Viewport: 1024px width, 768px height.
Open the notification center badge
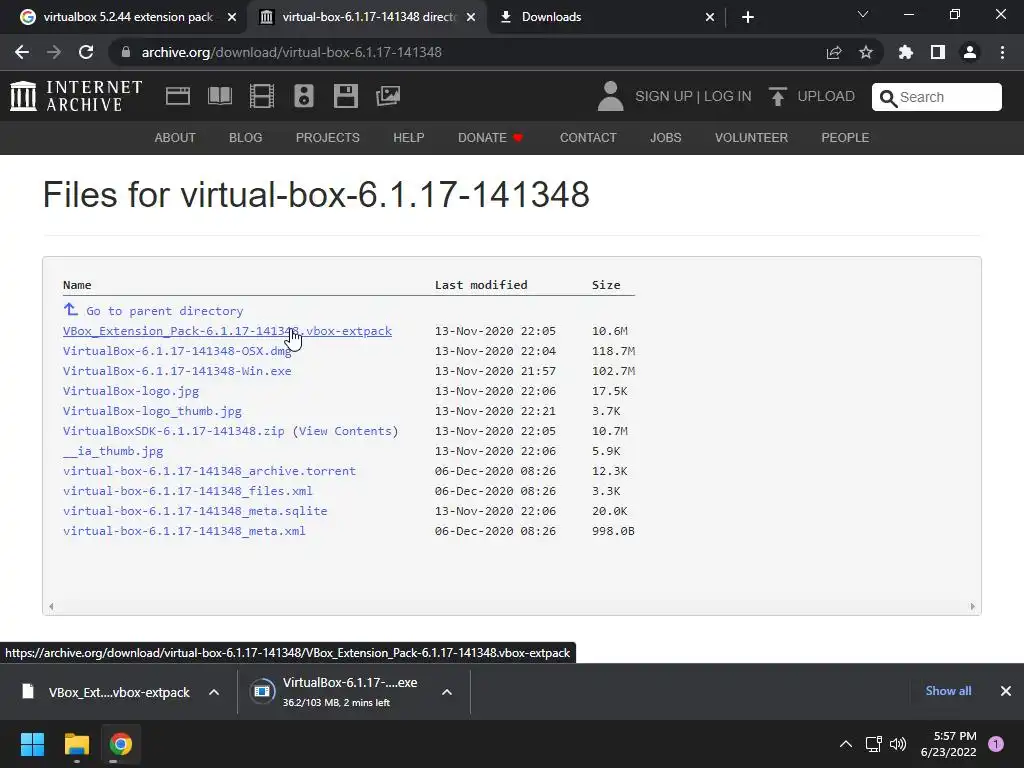[996, 744]
